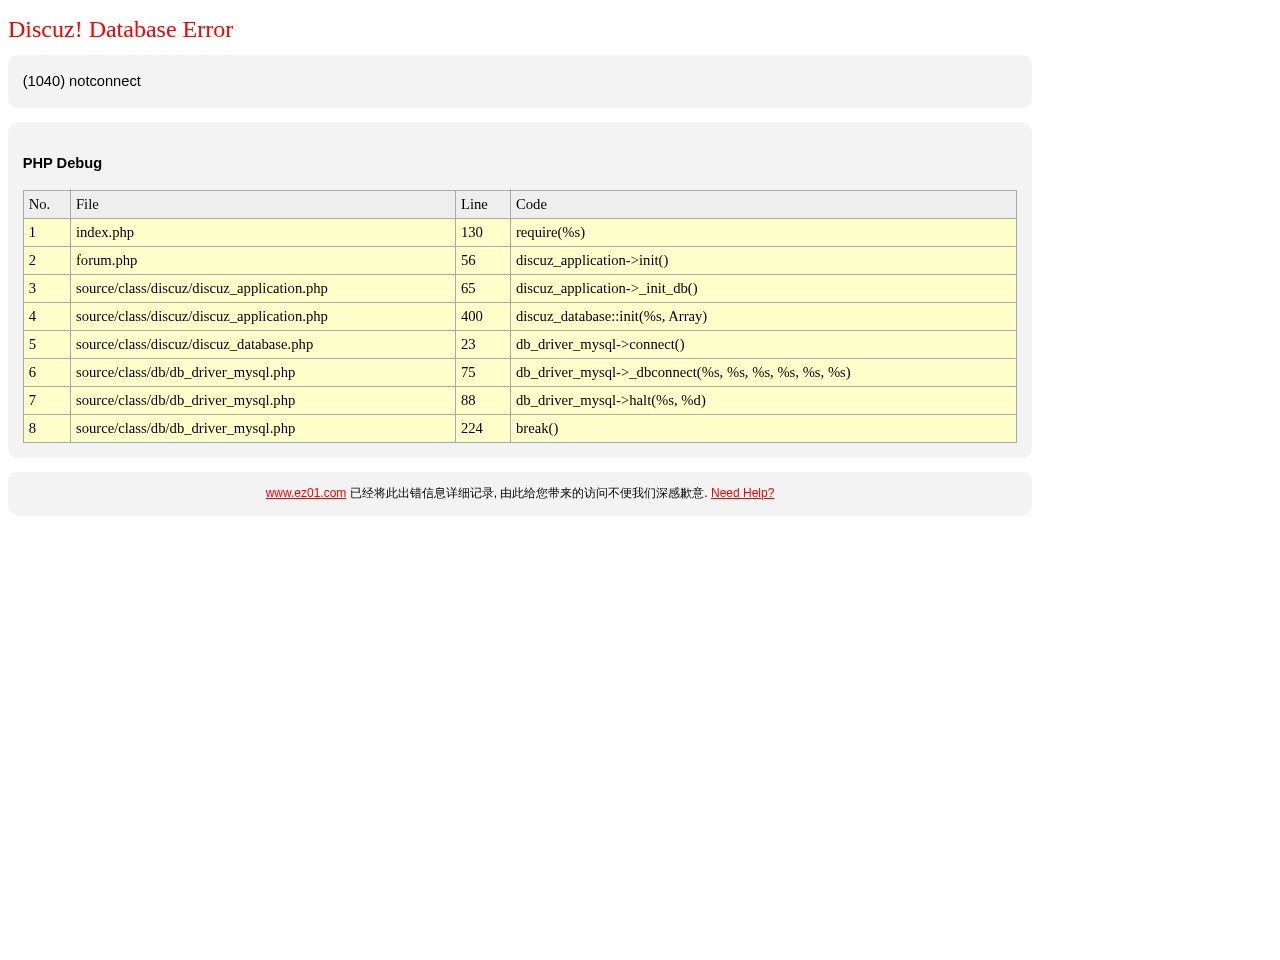1280x960 pixels.
Task: Click the PHP Debug section title
Action: click(62, 163)
